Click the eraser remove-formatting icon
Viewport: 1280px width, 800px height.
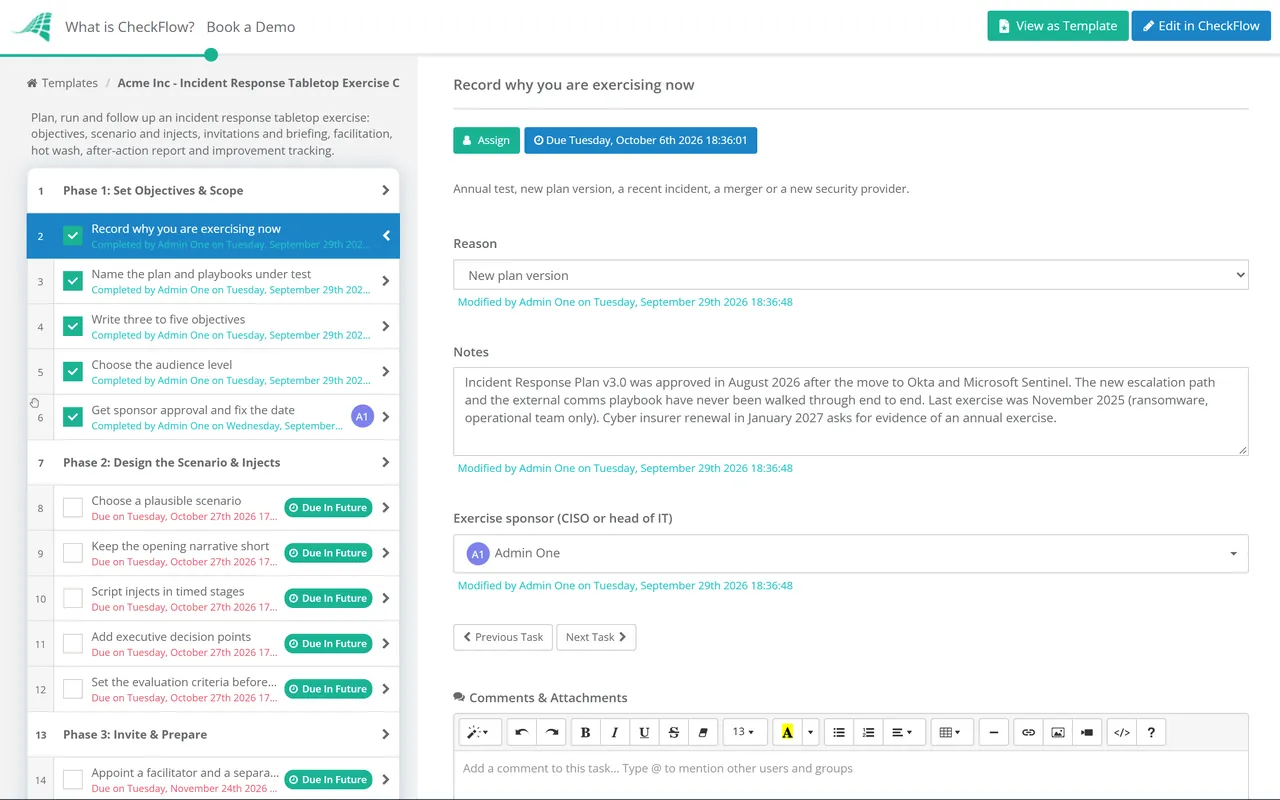703,732
